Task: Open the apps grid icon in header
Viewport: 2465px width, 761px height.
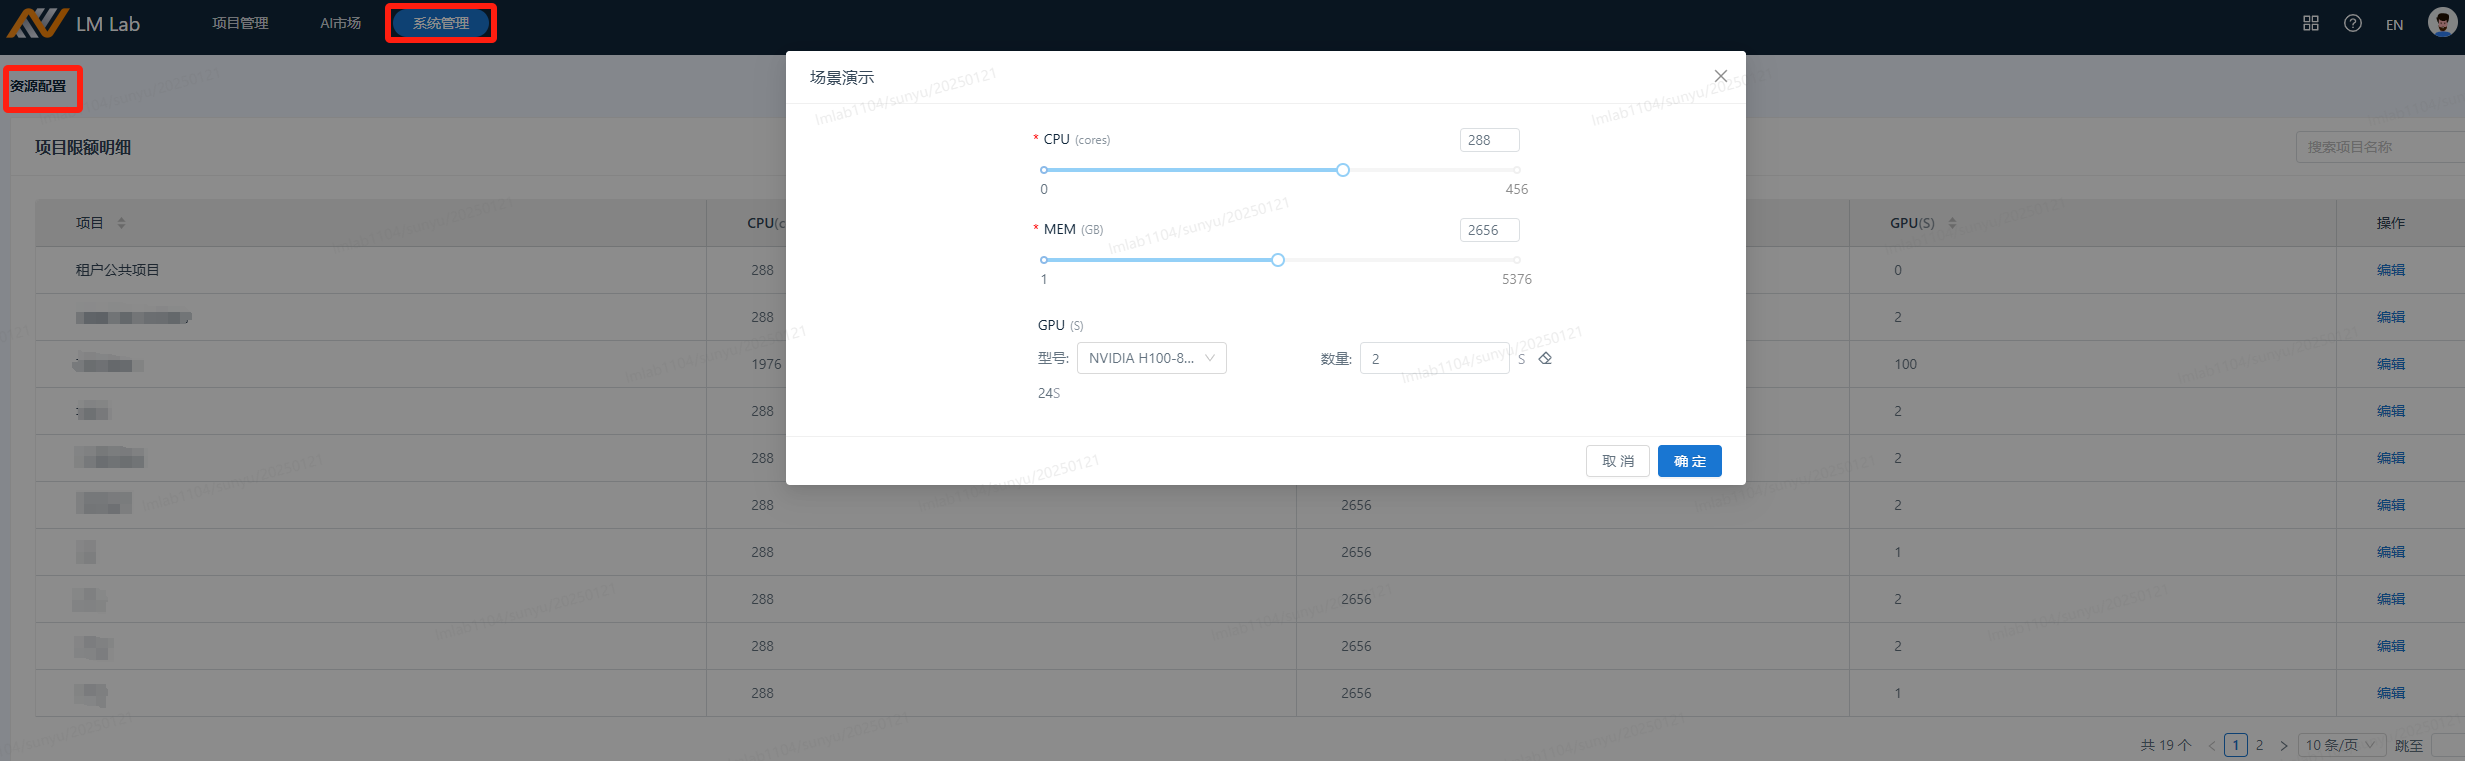Action: [x=2310, y=23]
